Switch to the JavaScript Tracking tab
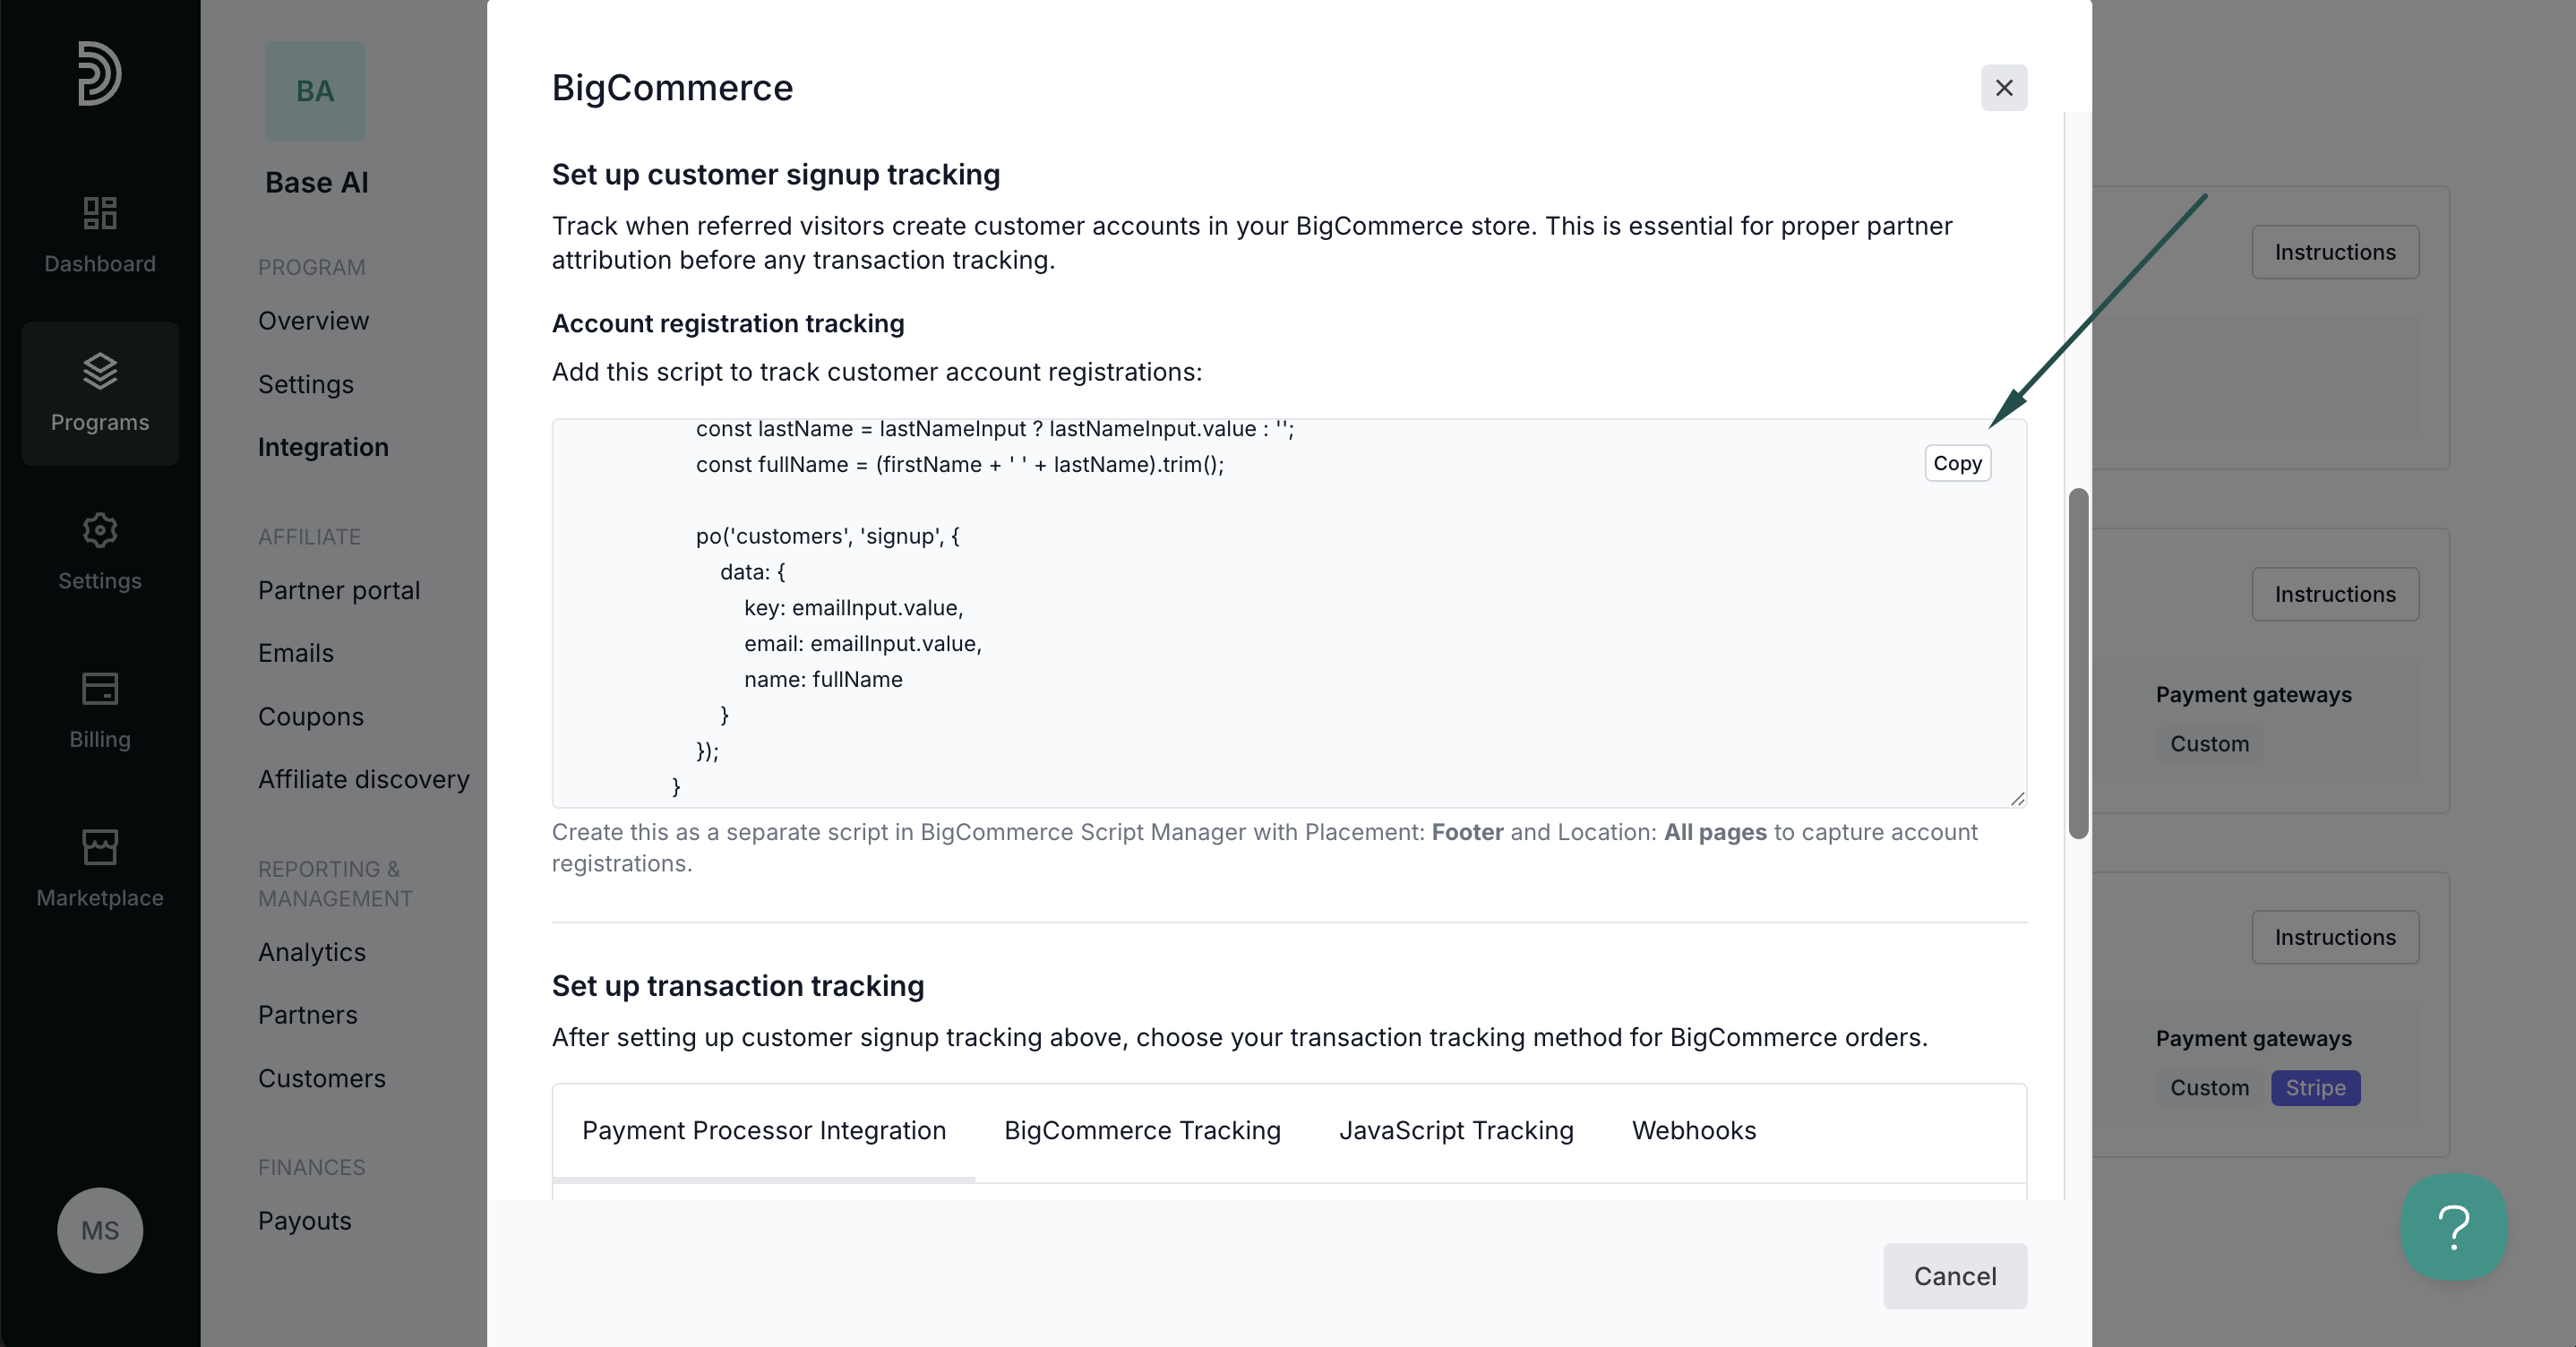 coord(1456,1130)
